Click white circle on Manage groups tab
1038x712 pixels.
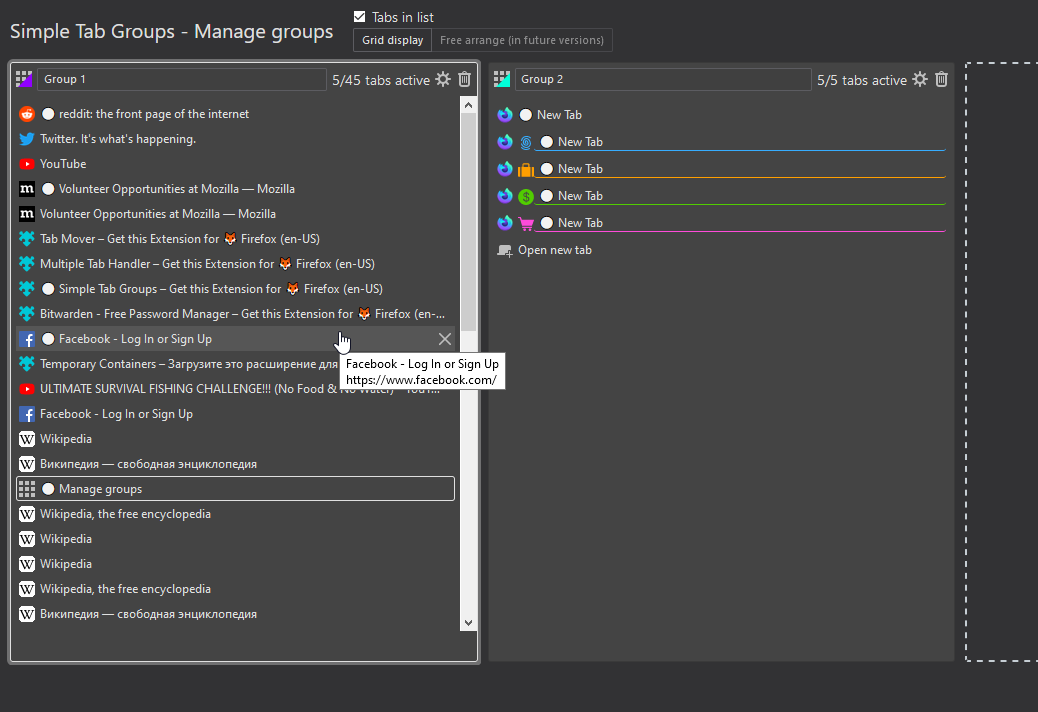click(48, 489)
